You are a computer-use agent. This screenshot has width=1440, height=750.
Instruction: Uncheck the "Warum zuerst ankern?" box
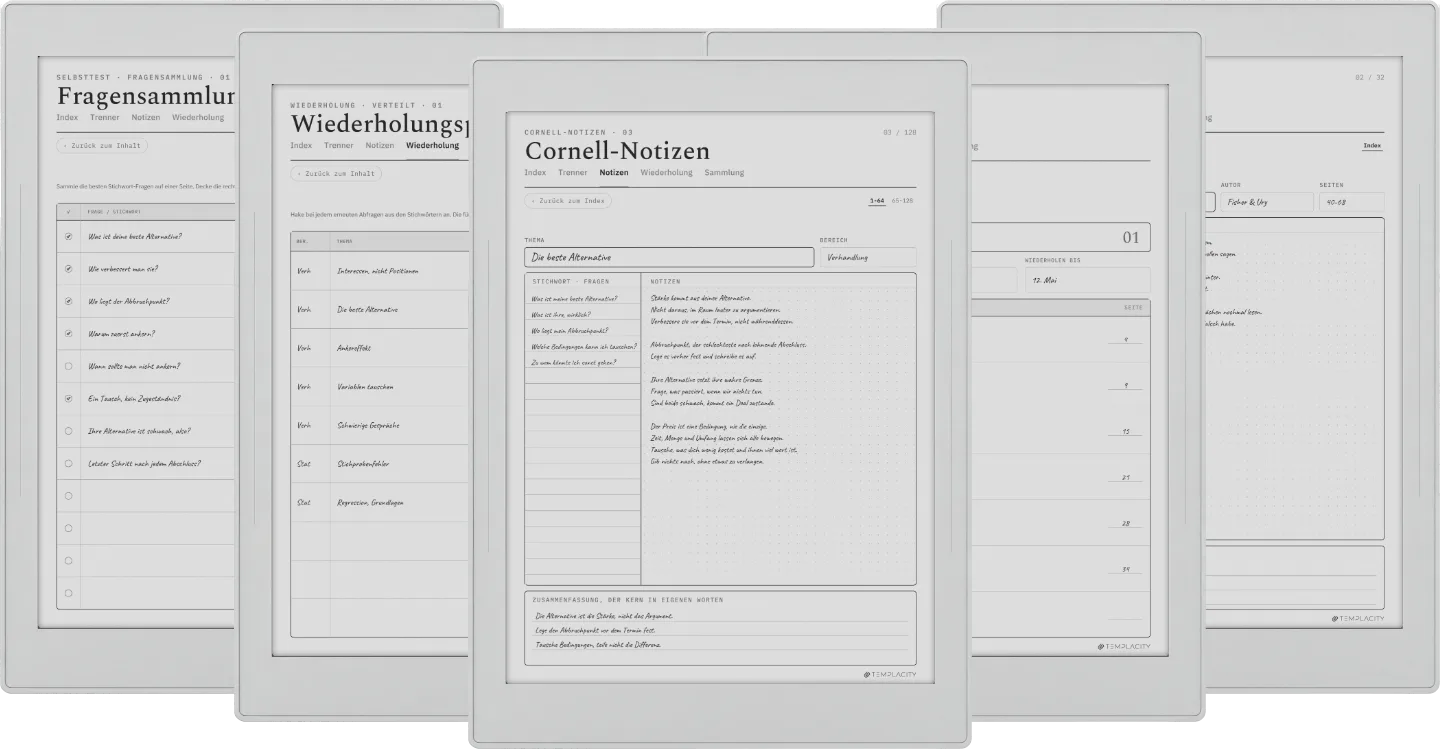pyautogui.click(x=68, y=334)
